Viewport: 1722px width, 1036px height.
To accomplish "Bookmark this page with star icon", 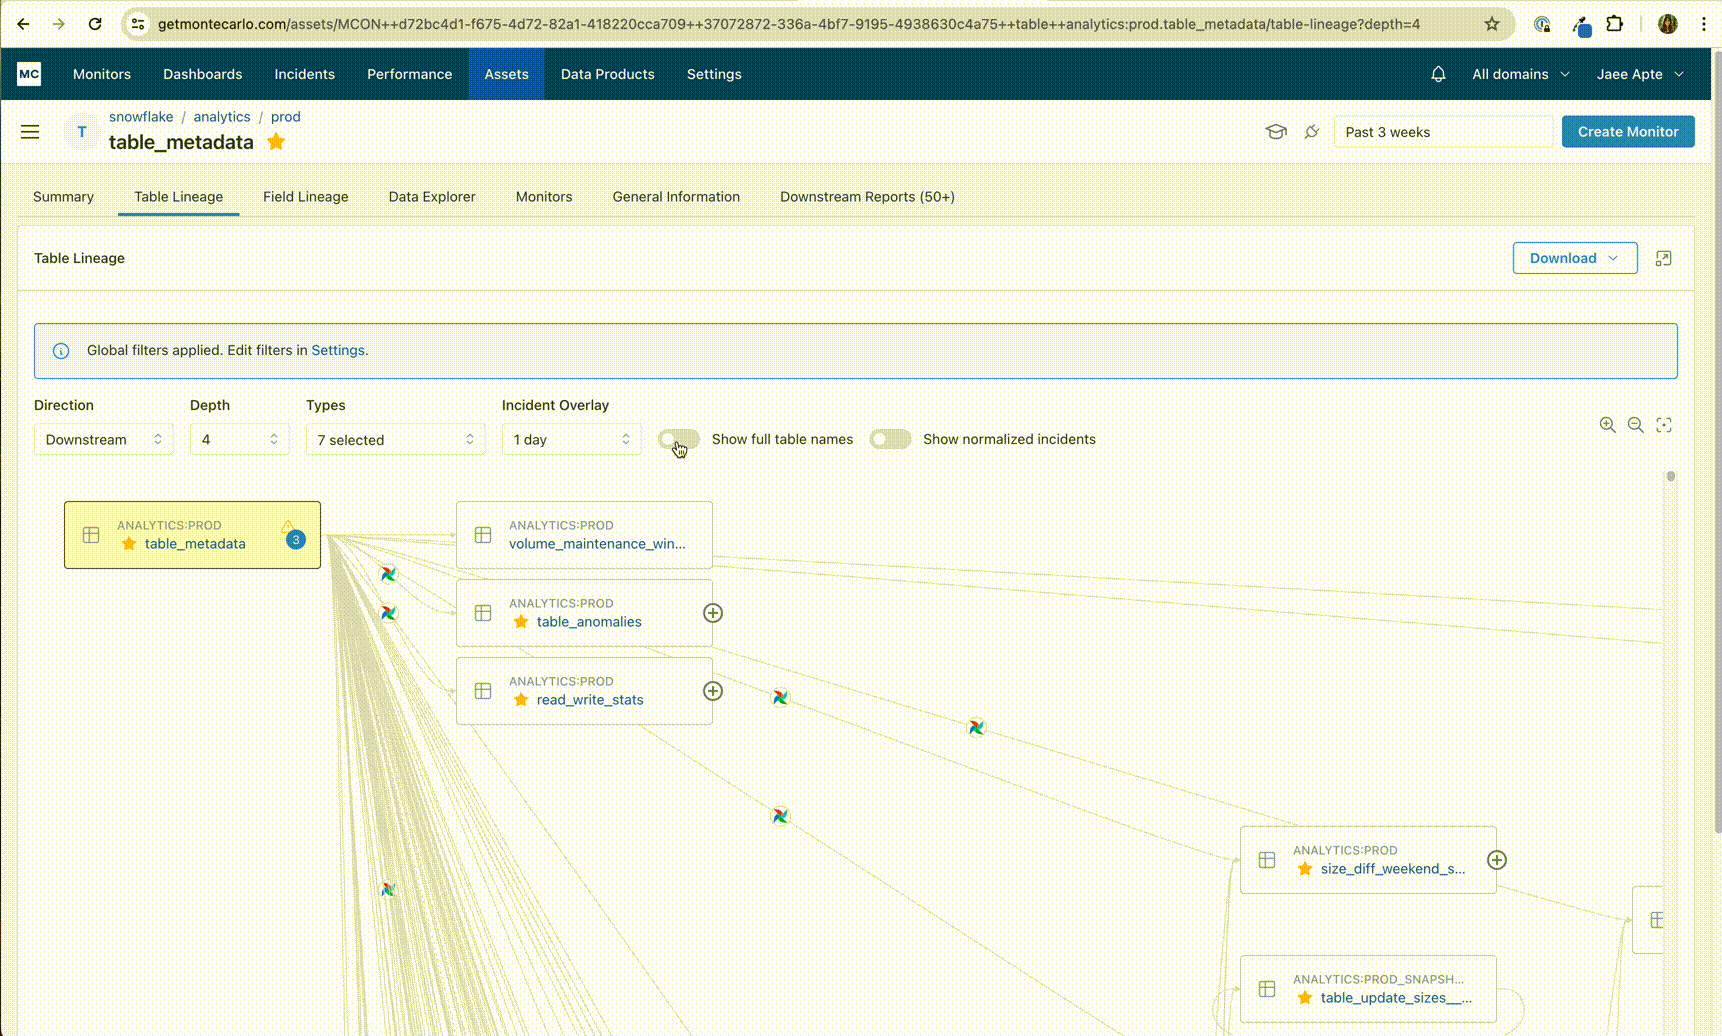I will point(1492,24).
